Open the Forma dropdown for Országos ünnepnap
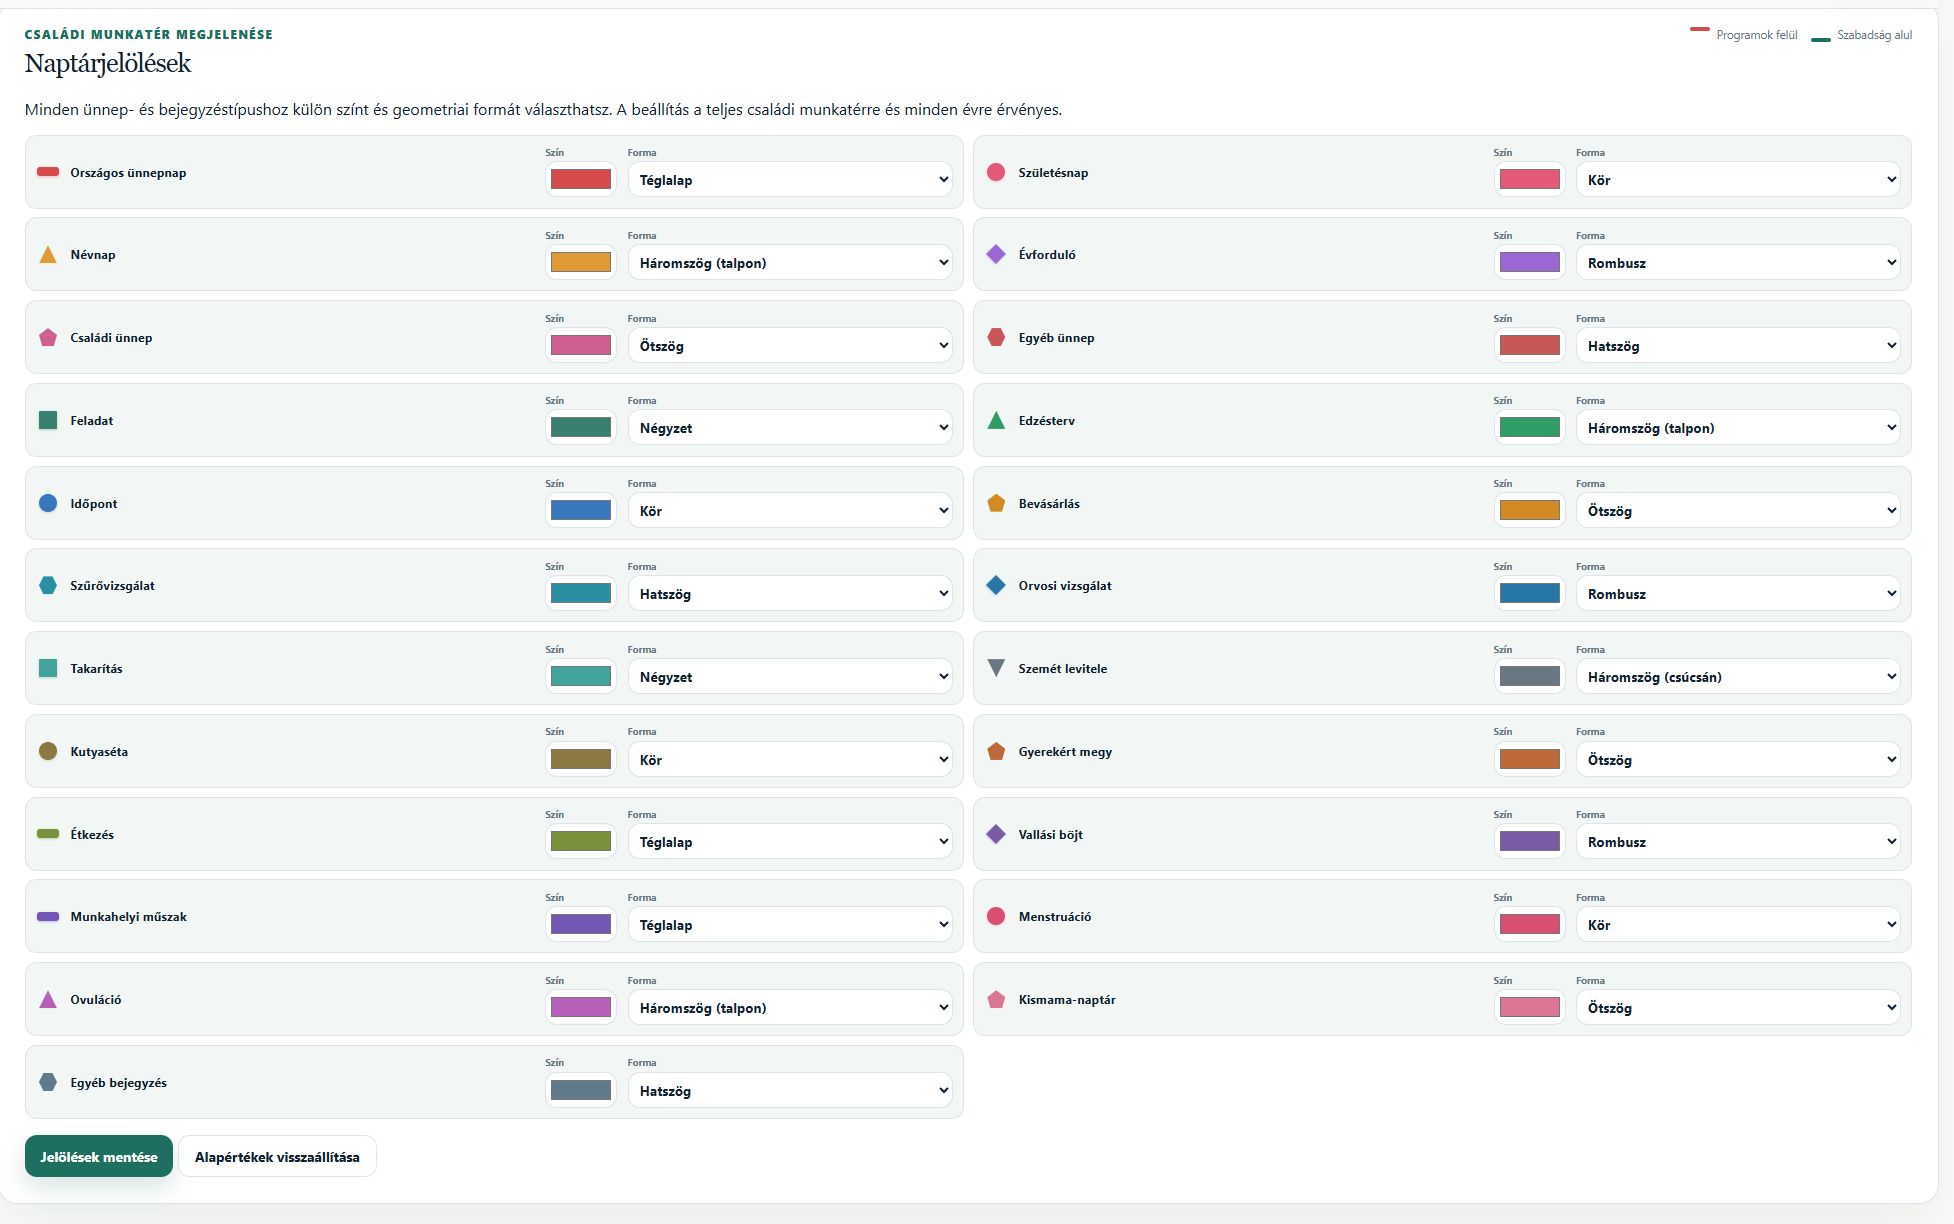Image resolution: width=1954 pixels, height=1224 pixels. coord(790,180)
